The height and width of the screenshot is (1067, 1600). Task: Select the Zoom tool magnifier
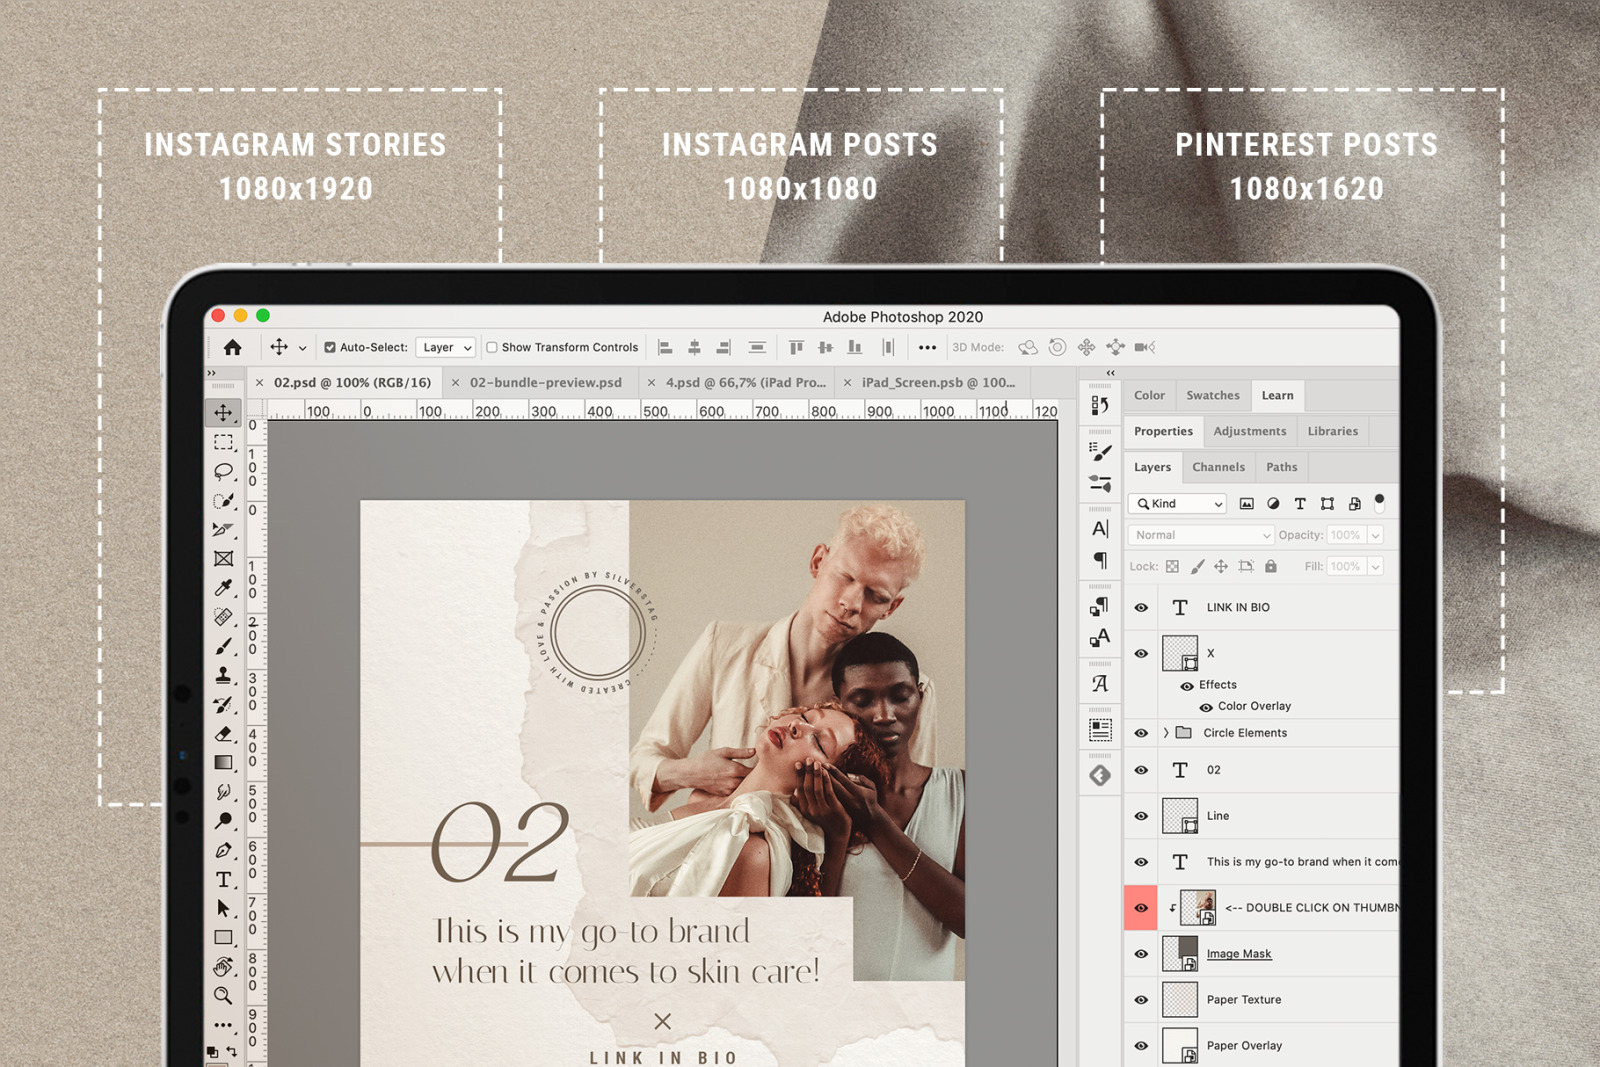click(x=223, y=996)
